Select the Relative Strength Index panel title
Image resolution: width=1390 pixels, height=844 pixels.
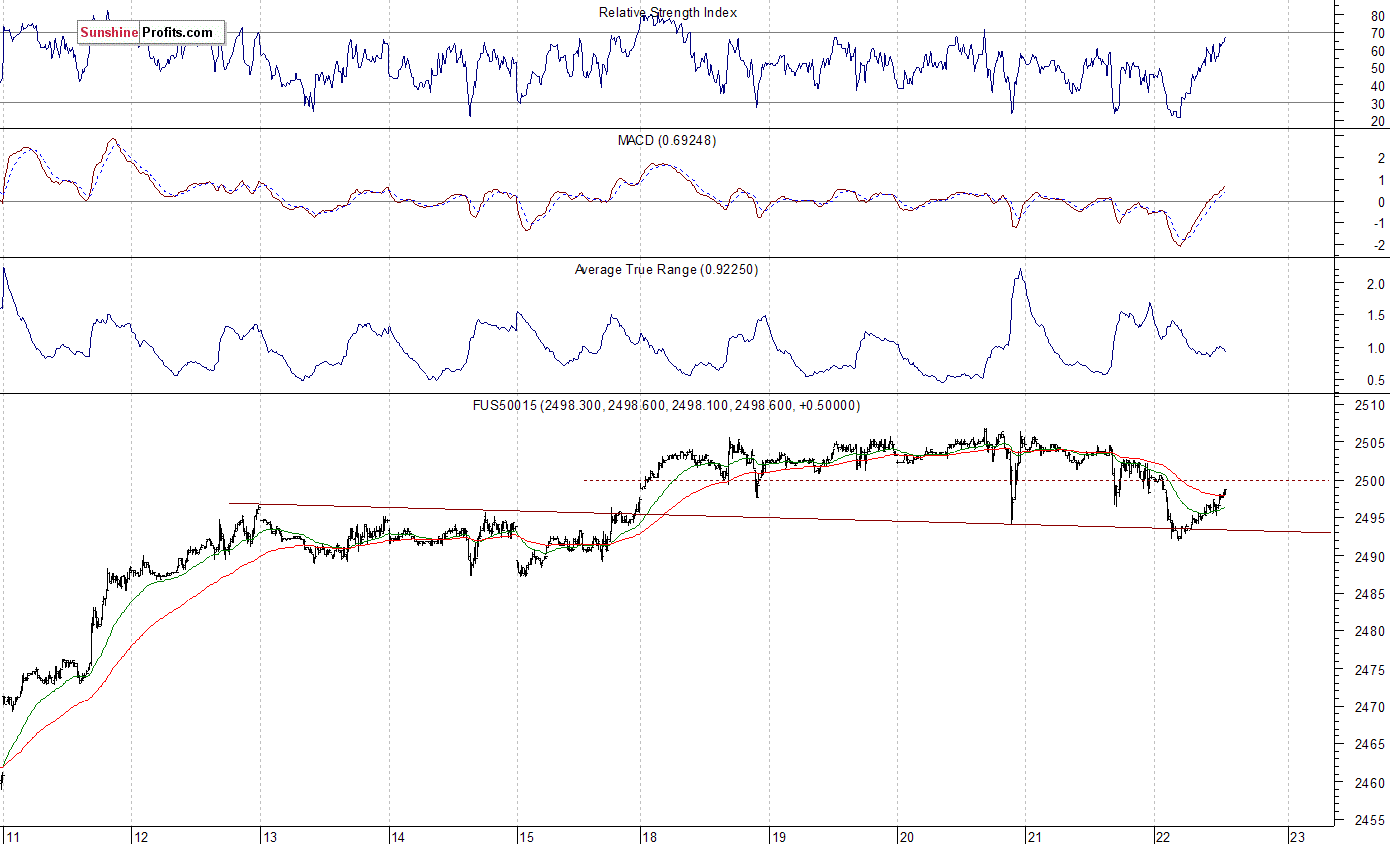click(x=668, y=12)
